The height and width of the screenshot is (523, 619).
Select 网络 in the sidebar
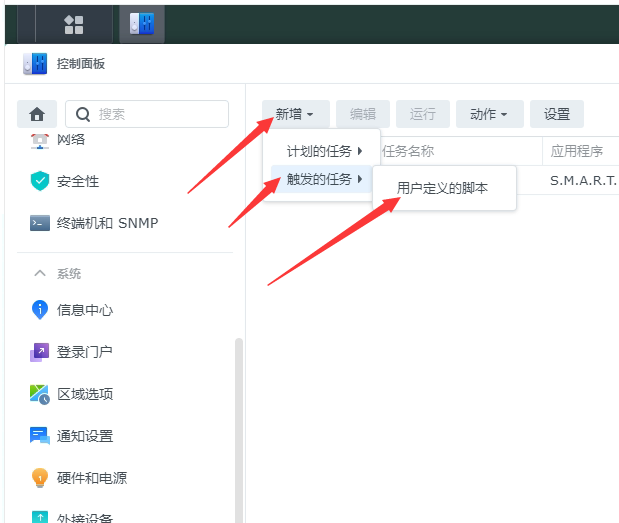click(71, 139)
